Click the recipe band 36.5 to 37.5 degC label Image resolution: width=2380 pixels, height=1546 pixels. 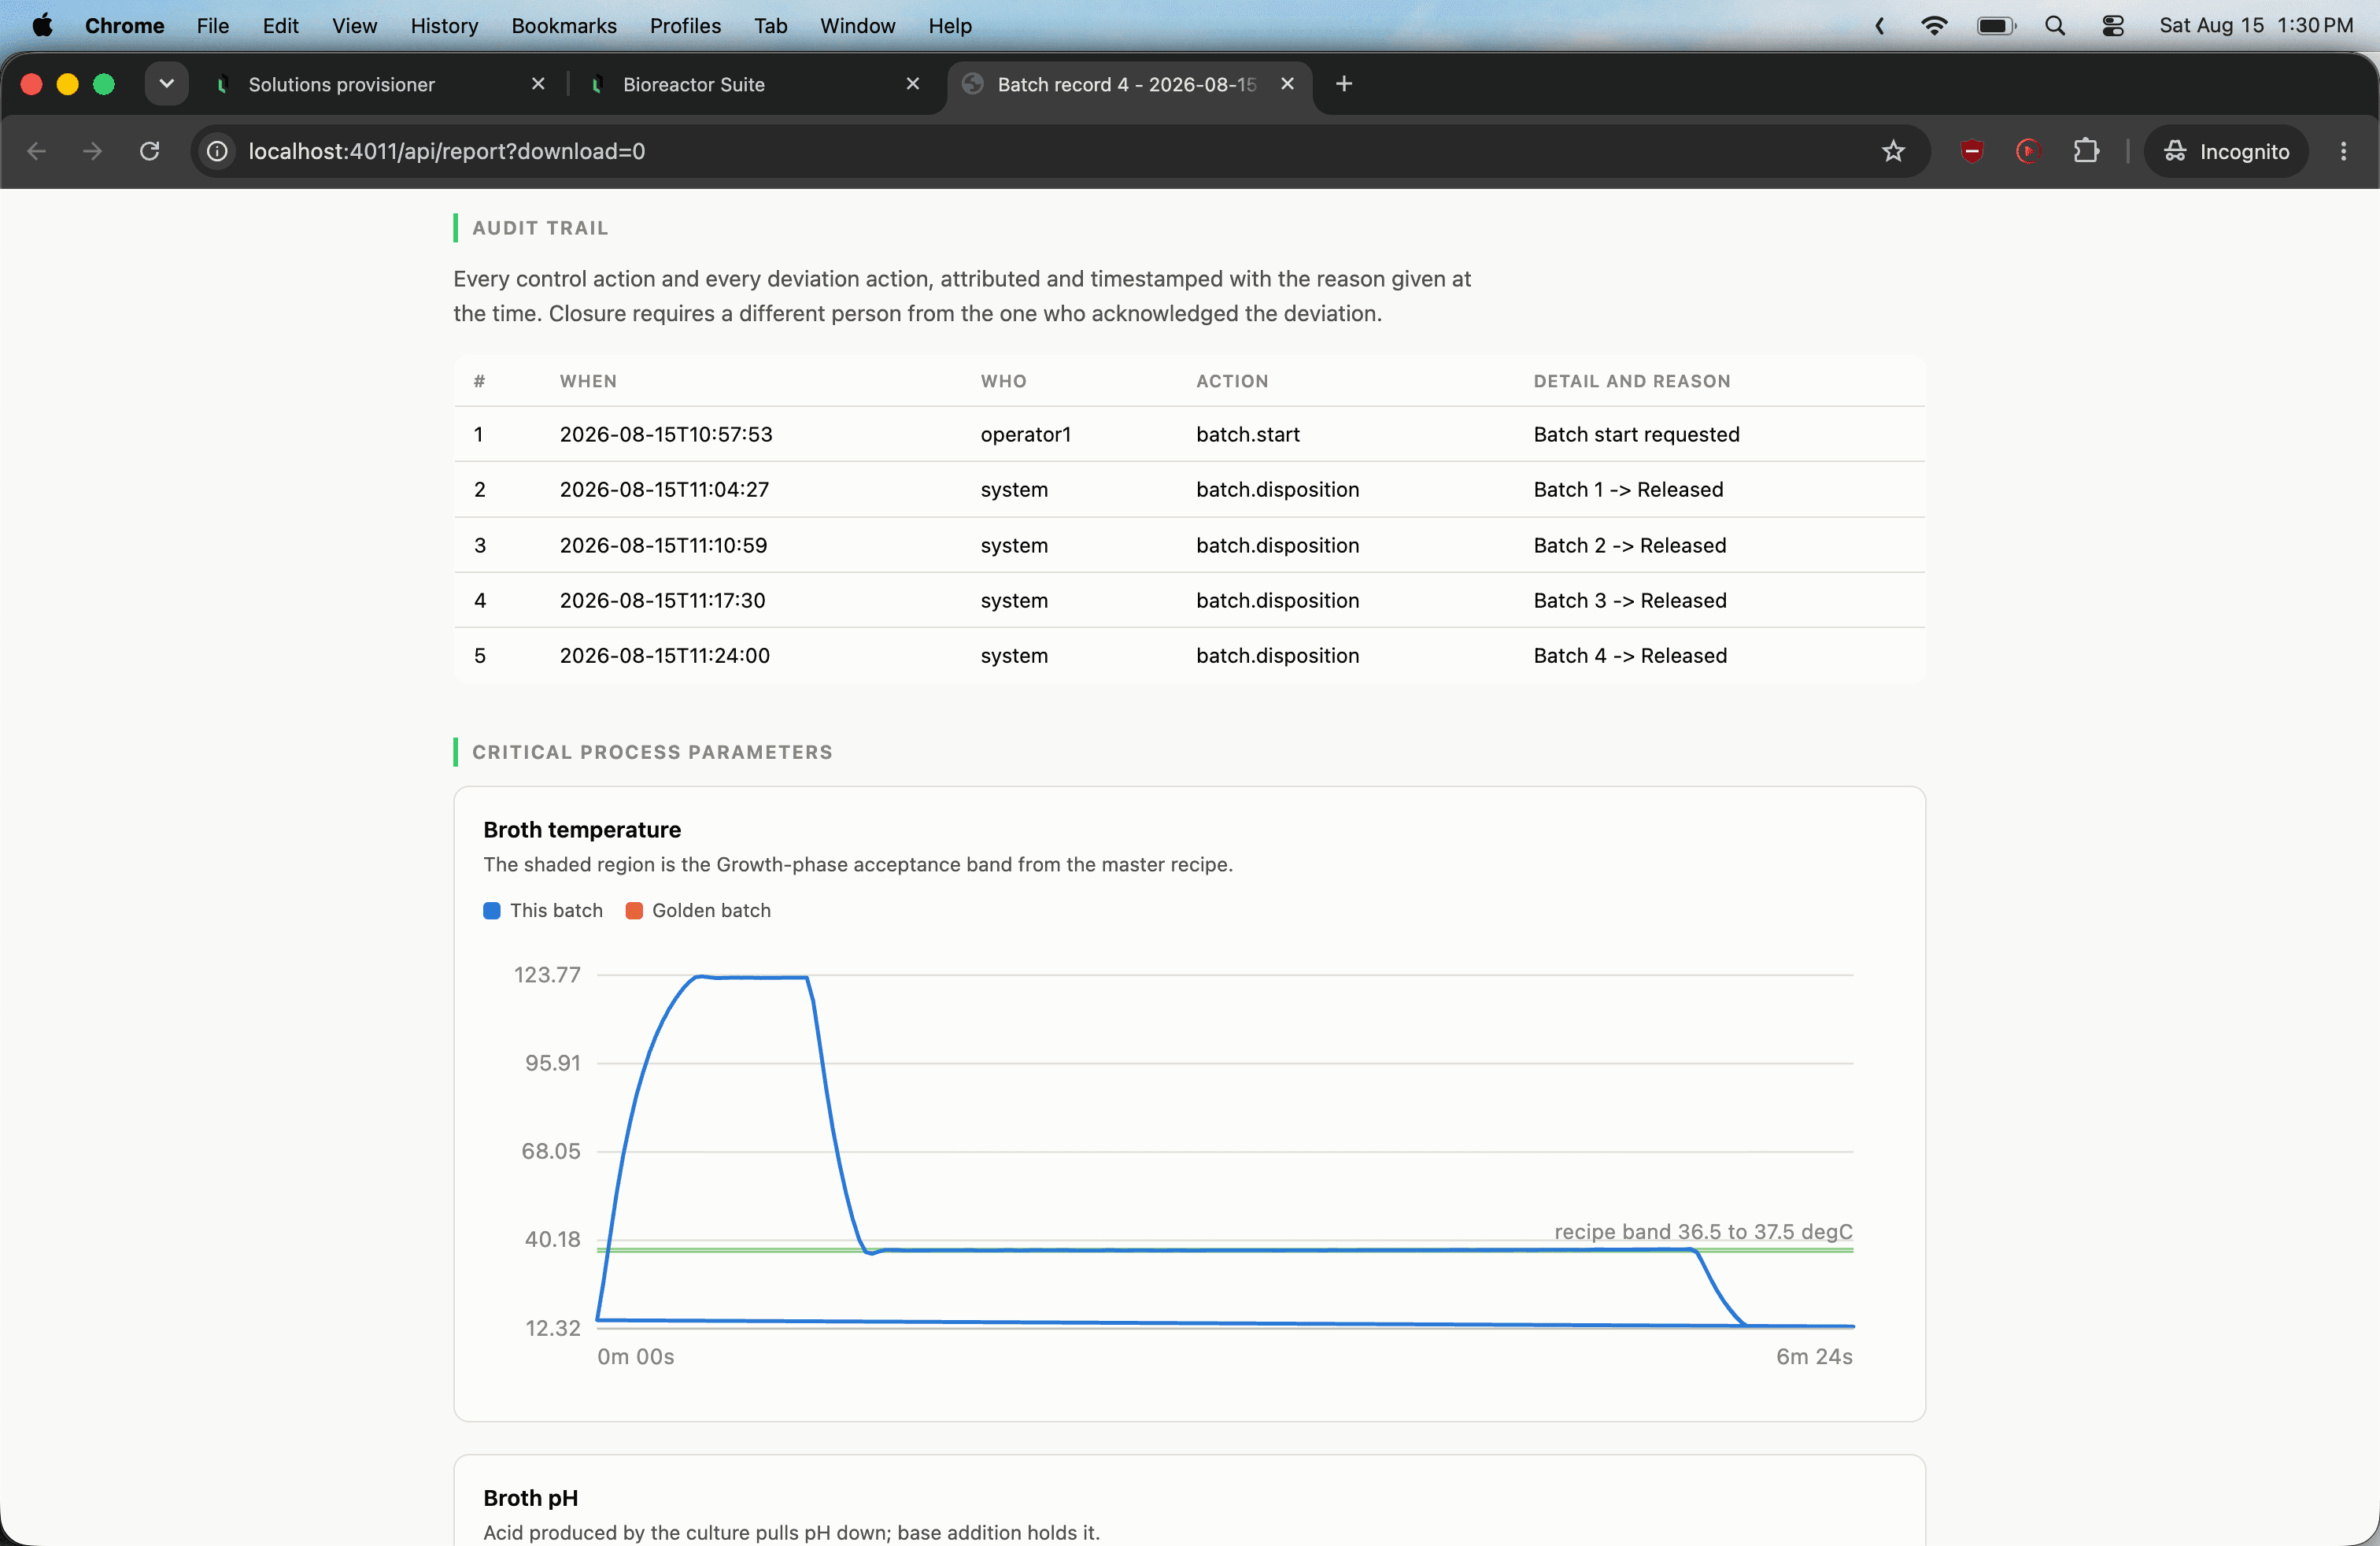pyautogui.click(x=1703, y=1231)
